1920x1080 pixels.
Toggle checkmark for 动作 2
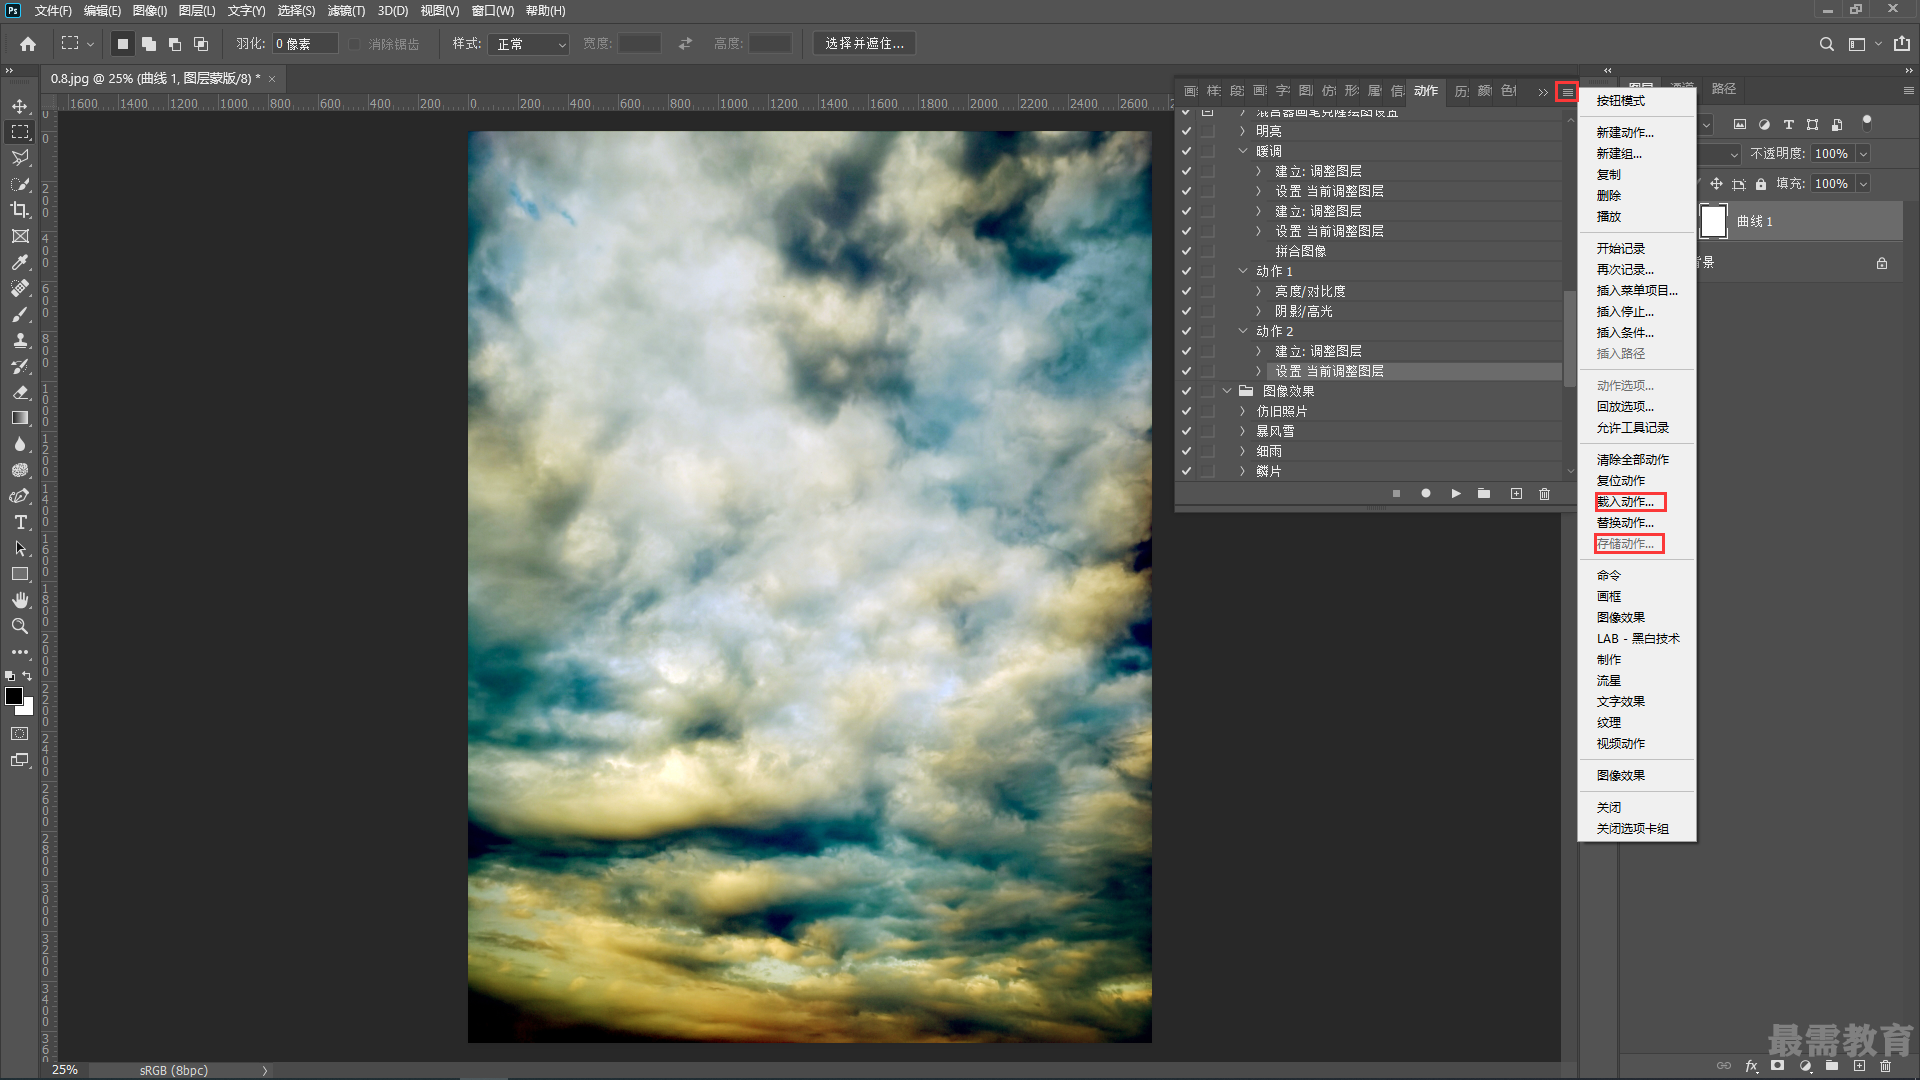tap(1186, 331)
